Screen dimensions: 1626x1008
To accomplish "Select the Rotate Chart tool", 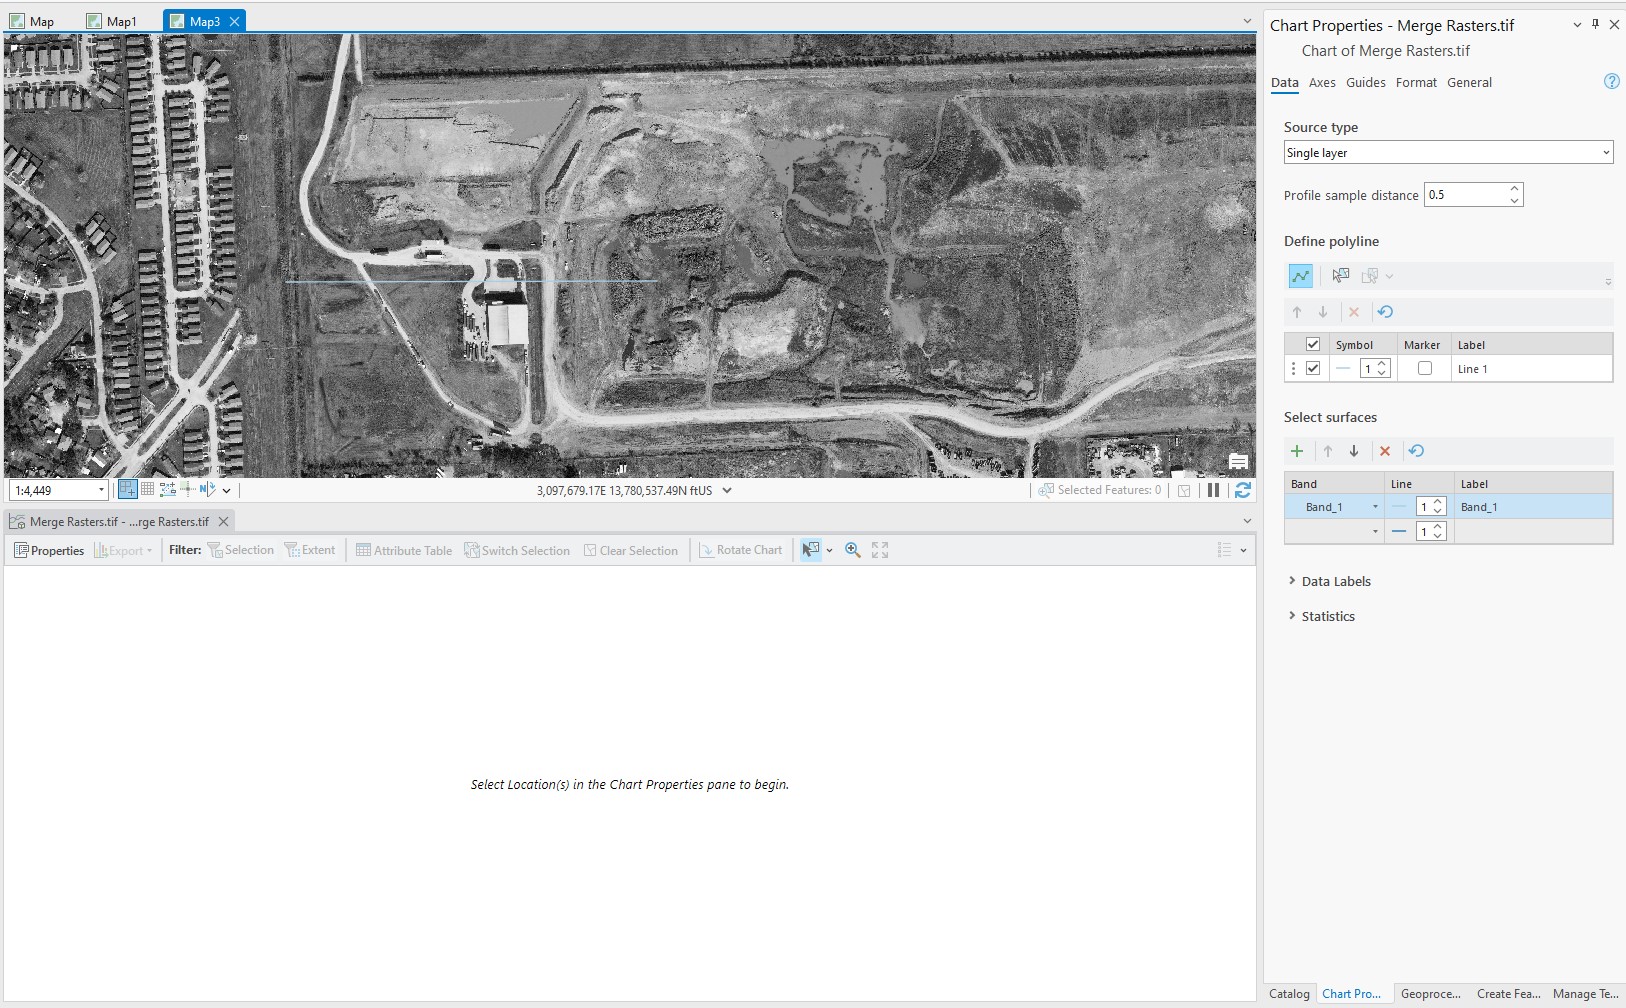I will pyautogui.click(x=741, y=550).
